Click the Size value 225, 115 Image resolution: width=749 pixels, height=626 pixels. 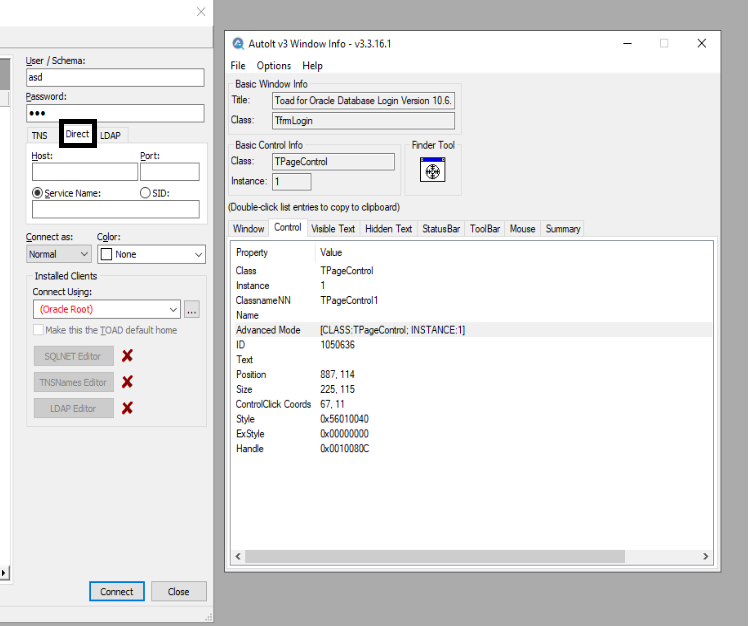coord(337,389)
